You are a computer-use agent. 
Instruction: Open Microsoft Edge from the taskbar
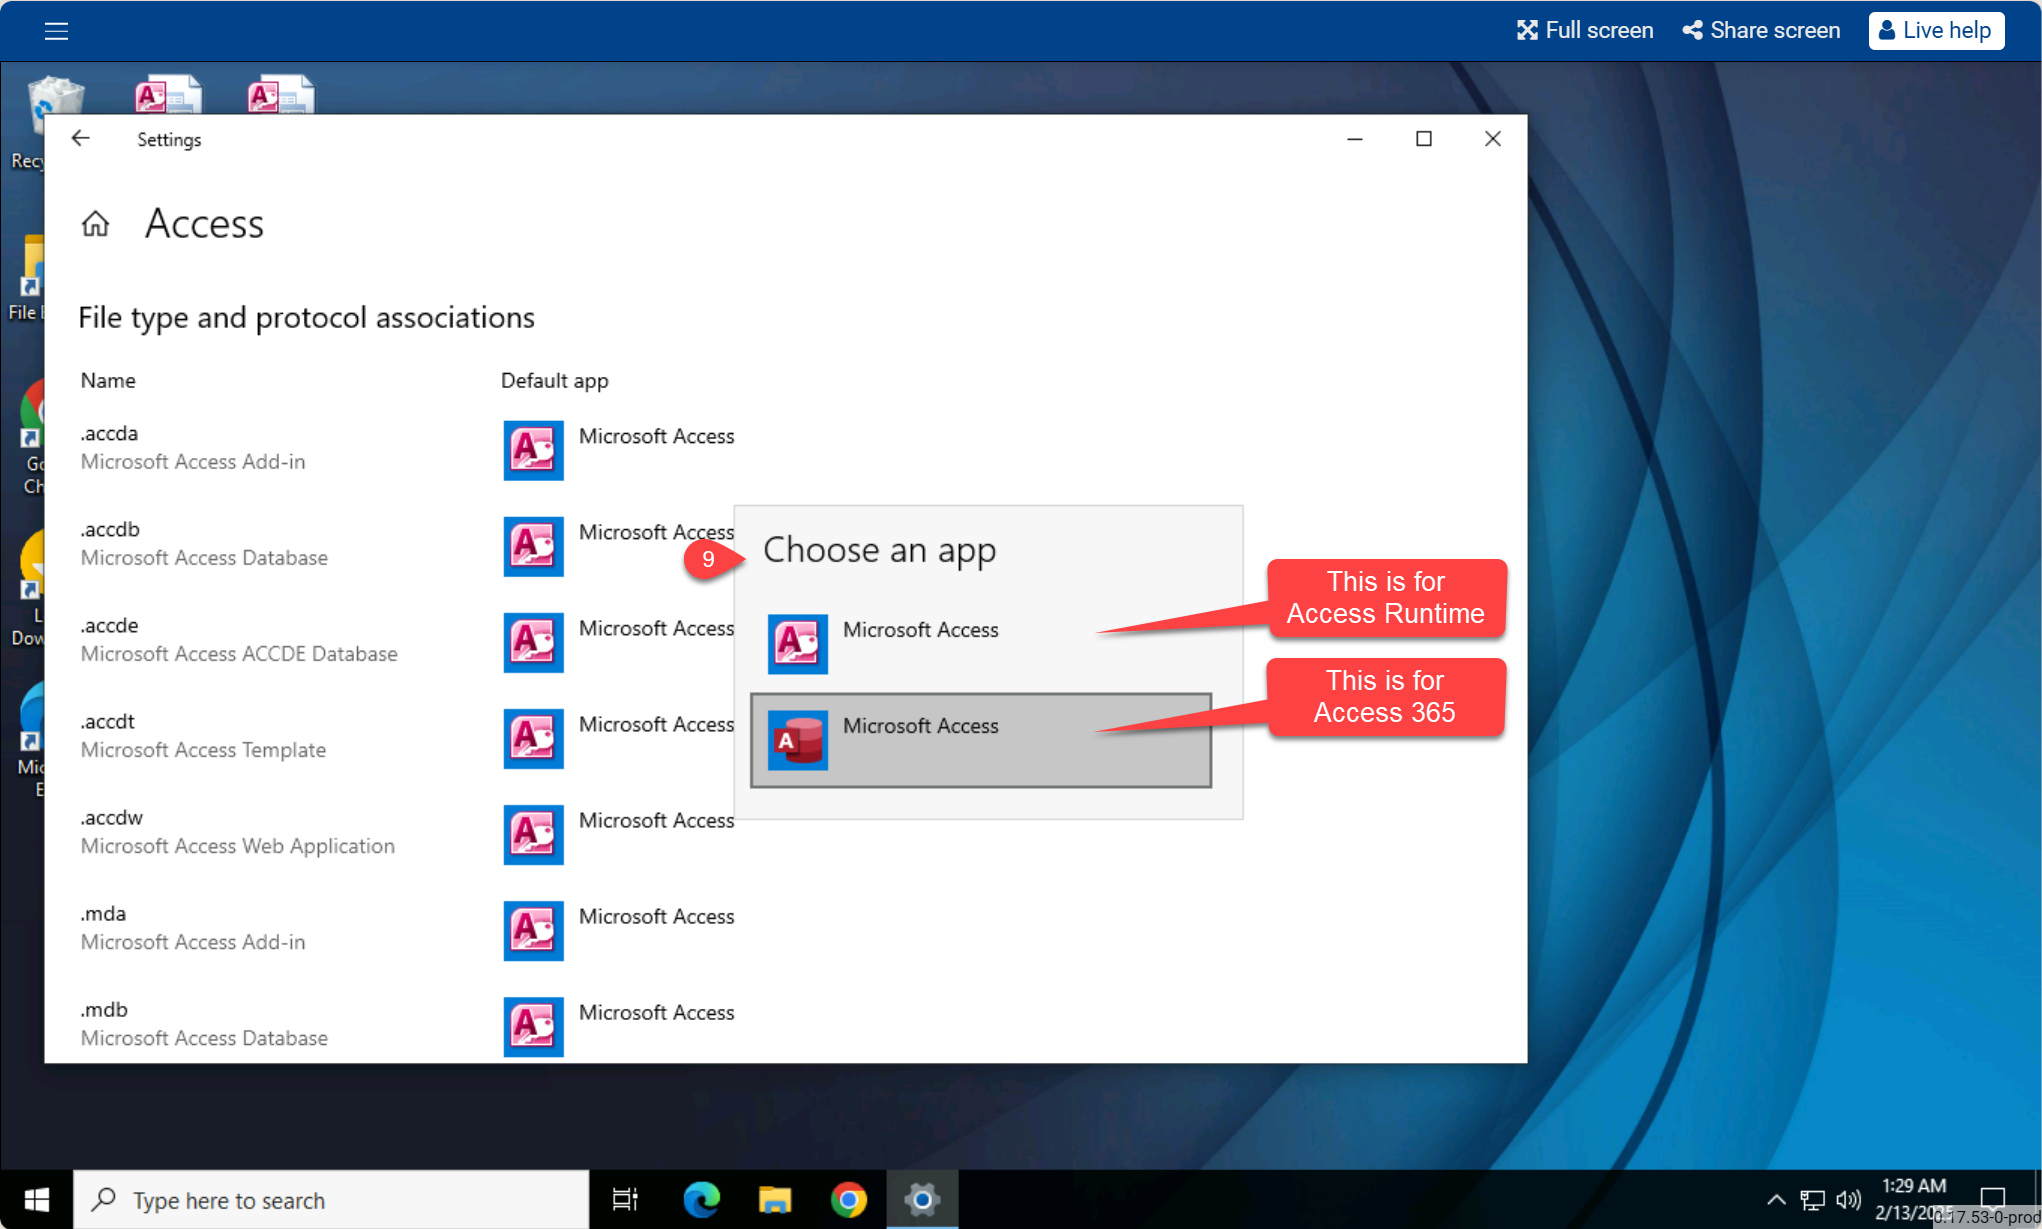pyautogui.click(x=701, y=1199)
